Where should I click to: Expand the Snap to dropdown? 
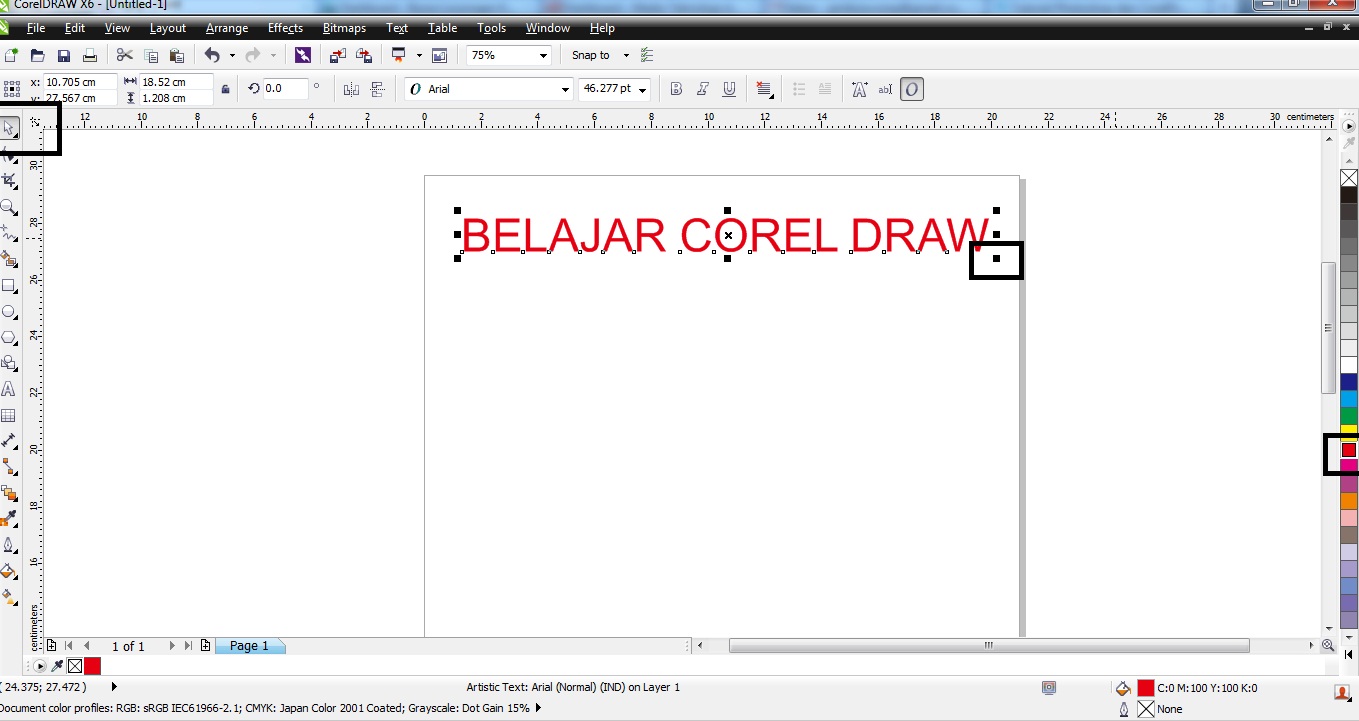[x=626, y=56]
